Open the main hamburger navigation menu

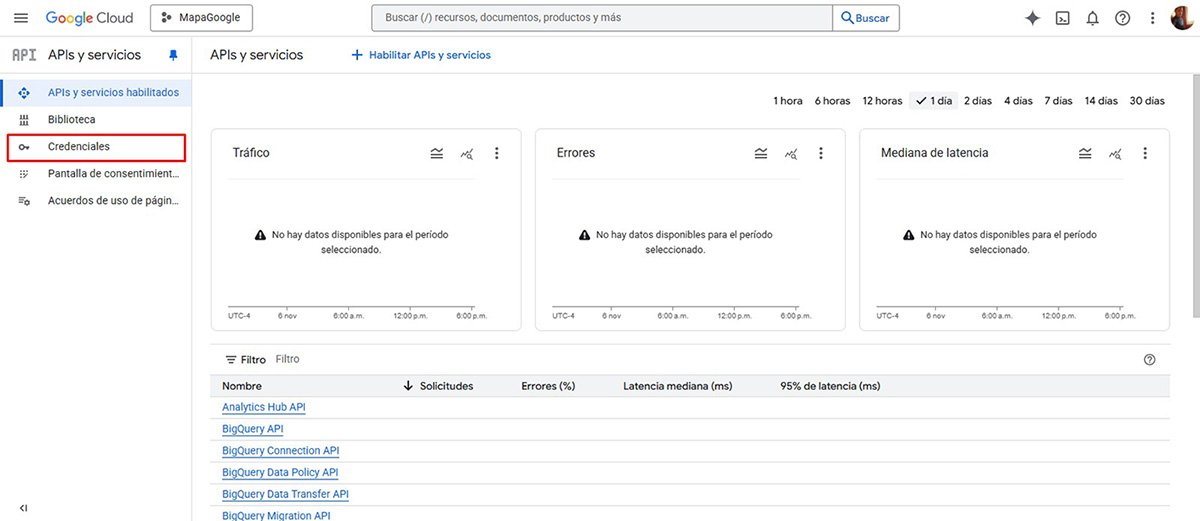pyautogui.click(x=21, y=18)
